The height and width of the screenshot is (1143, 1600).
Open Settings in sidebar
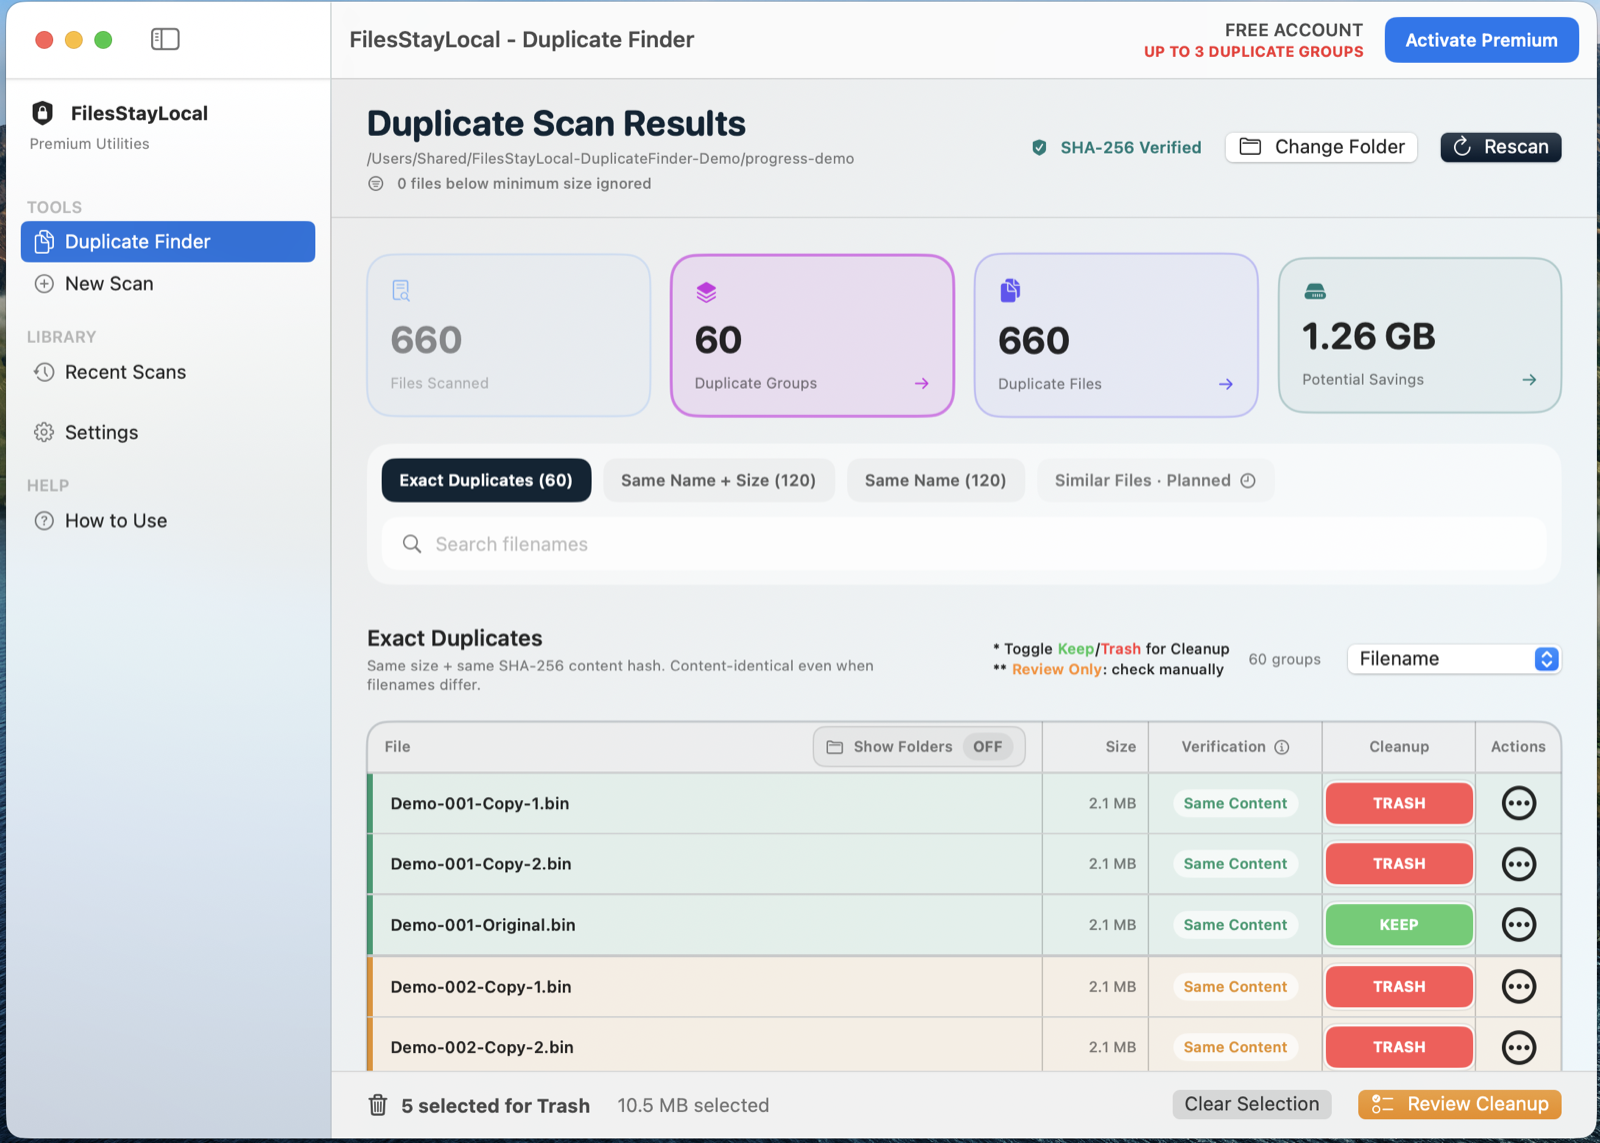point(168,432)
